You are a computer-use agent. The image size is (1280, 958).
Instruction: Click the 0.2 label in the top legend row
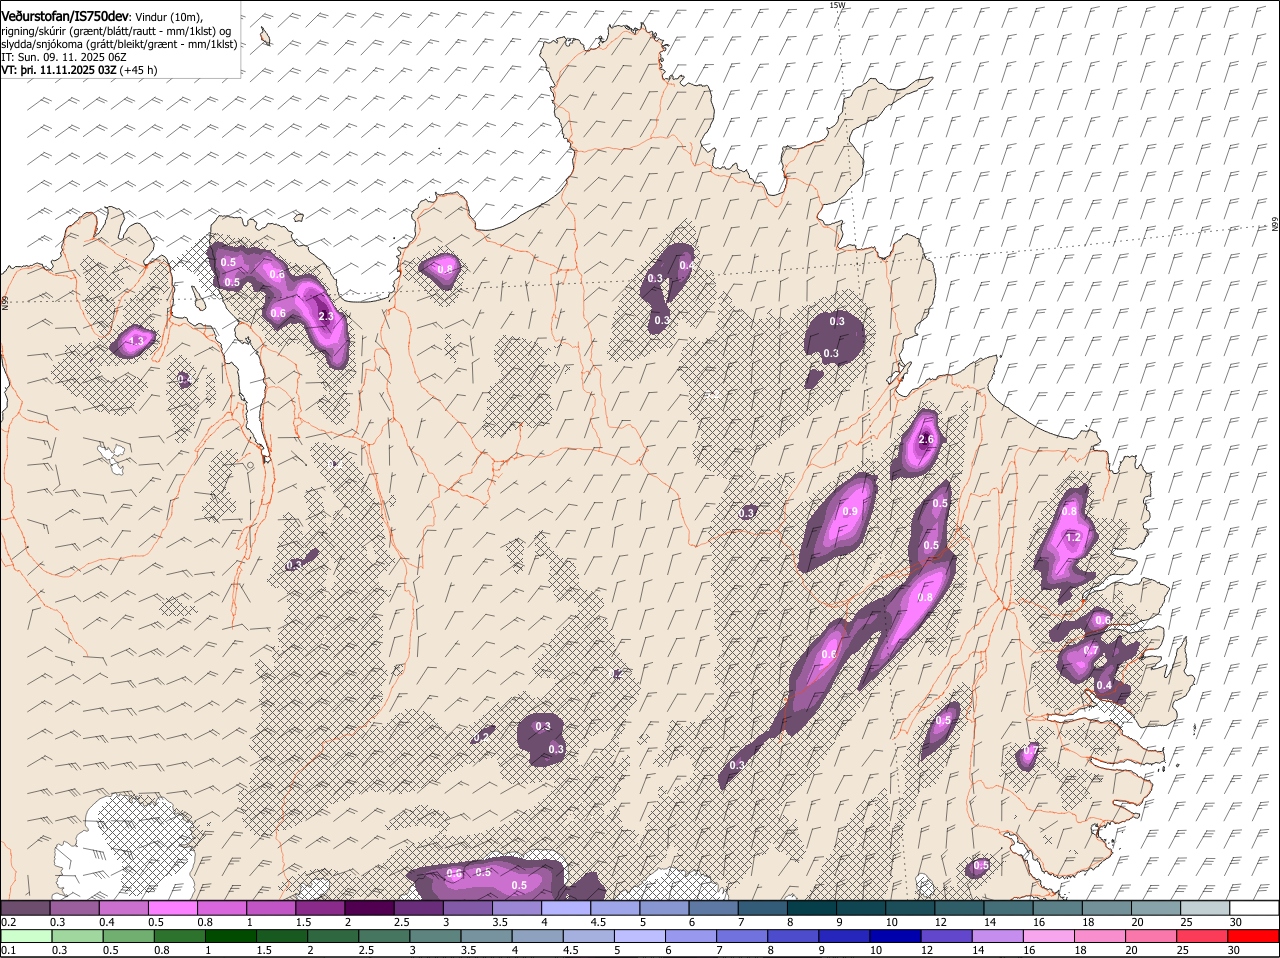coord(8,922)
